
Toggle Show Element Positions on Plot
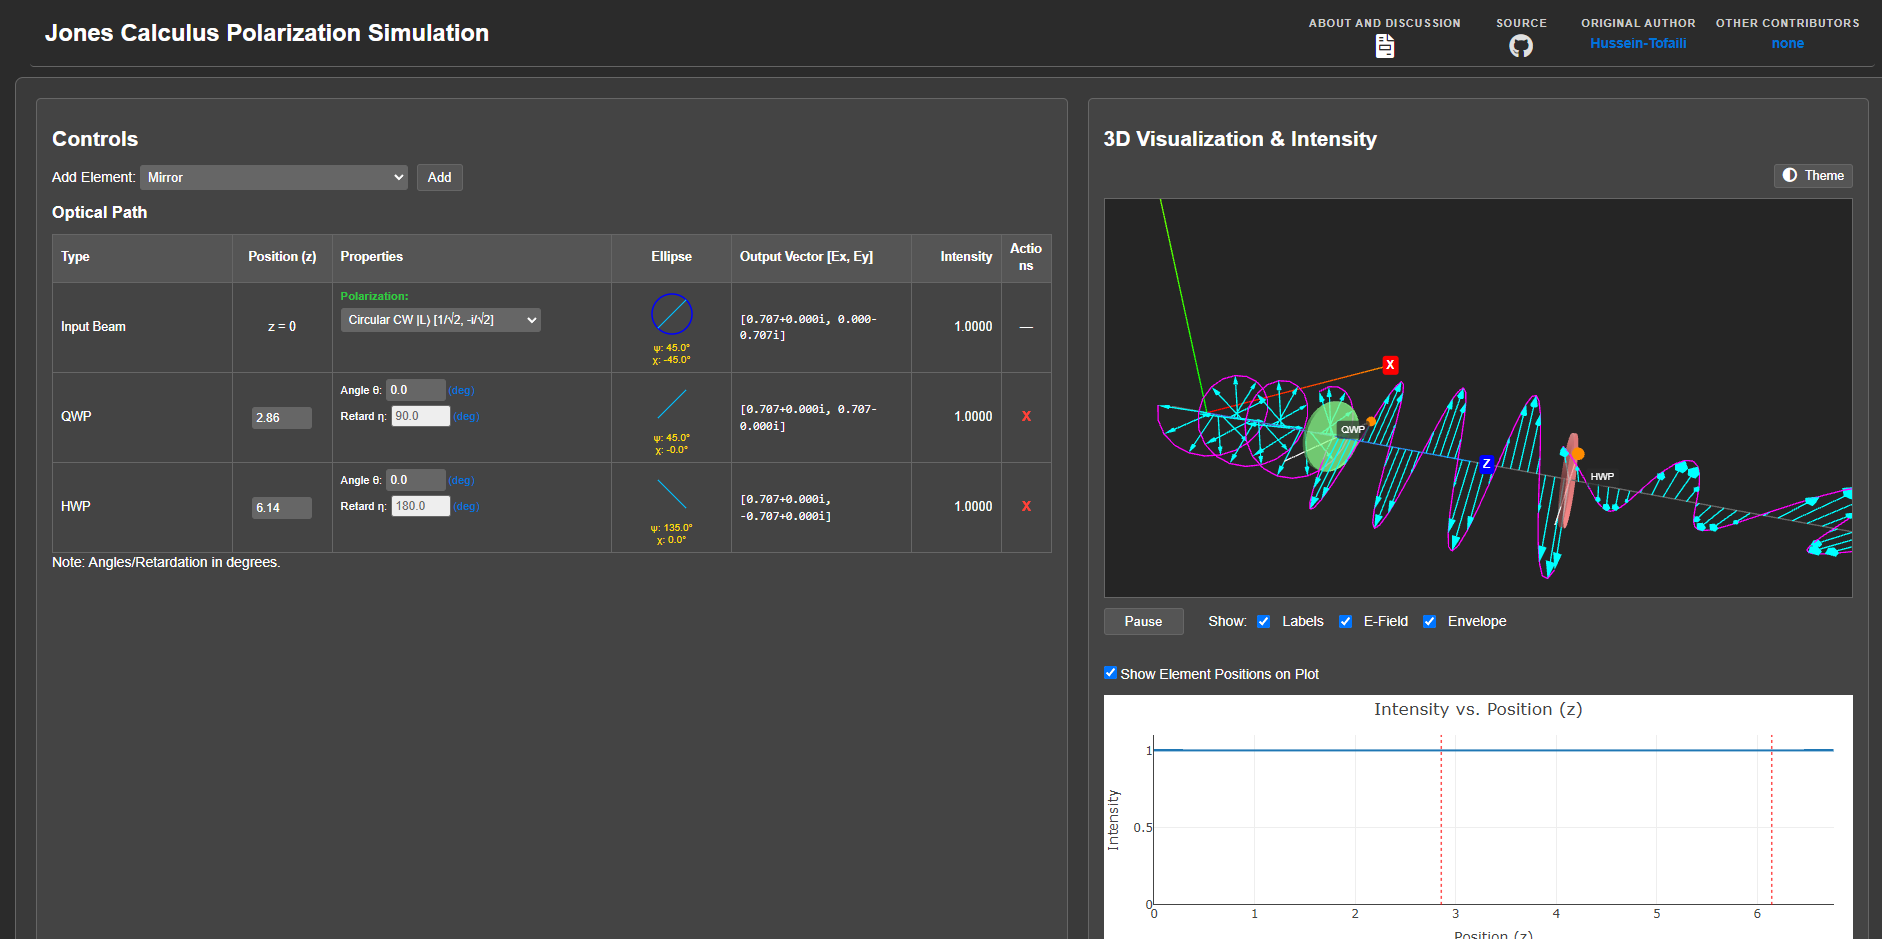(1110, 672)
